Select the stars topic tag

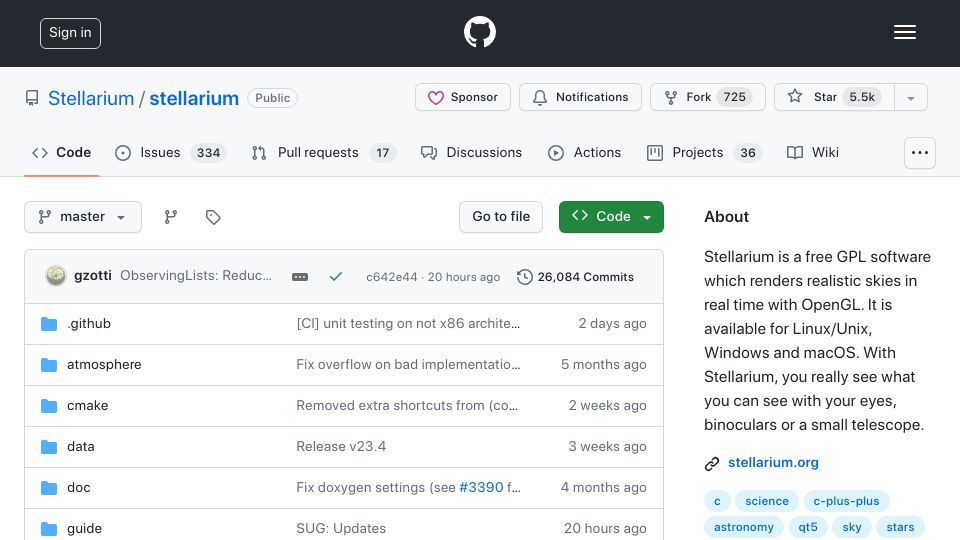pos(900,527)
